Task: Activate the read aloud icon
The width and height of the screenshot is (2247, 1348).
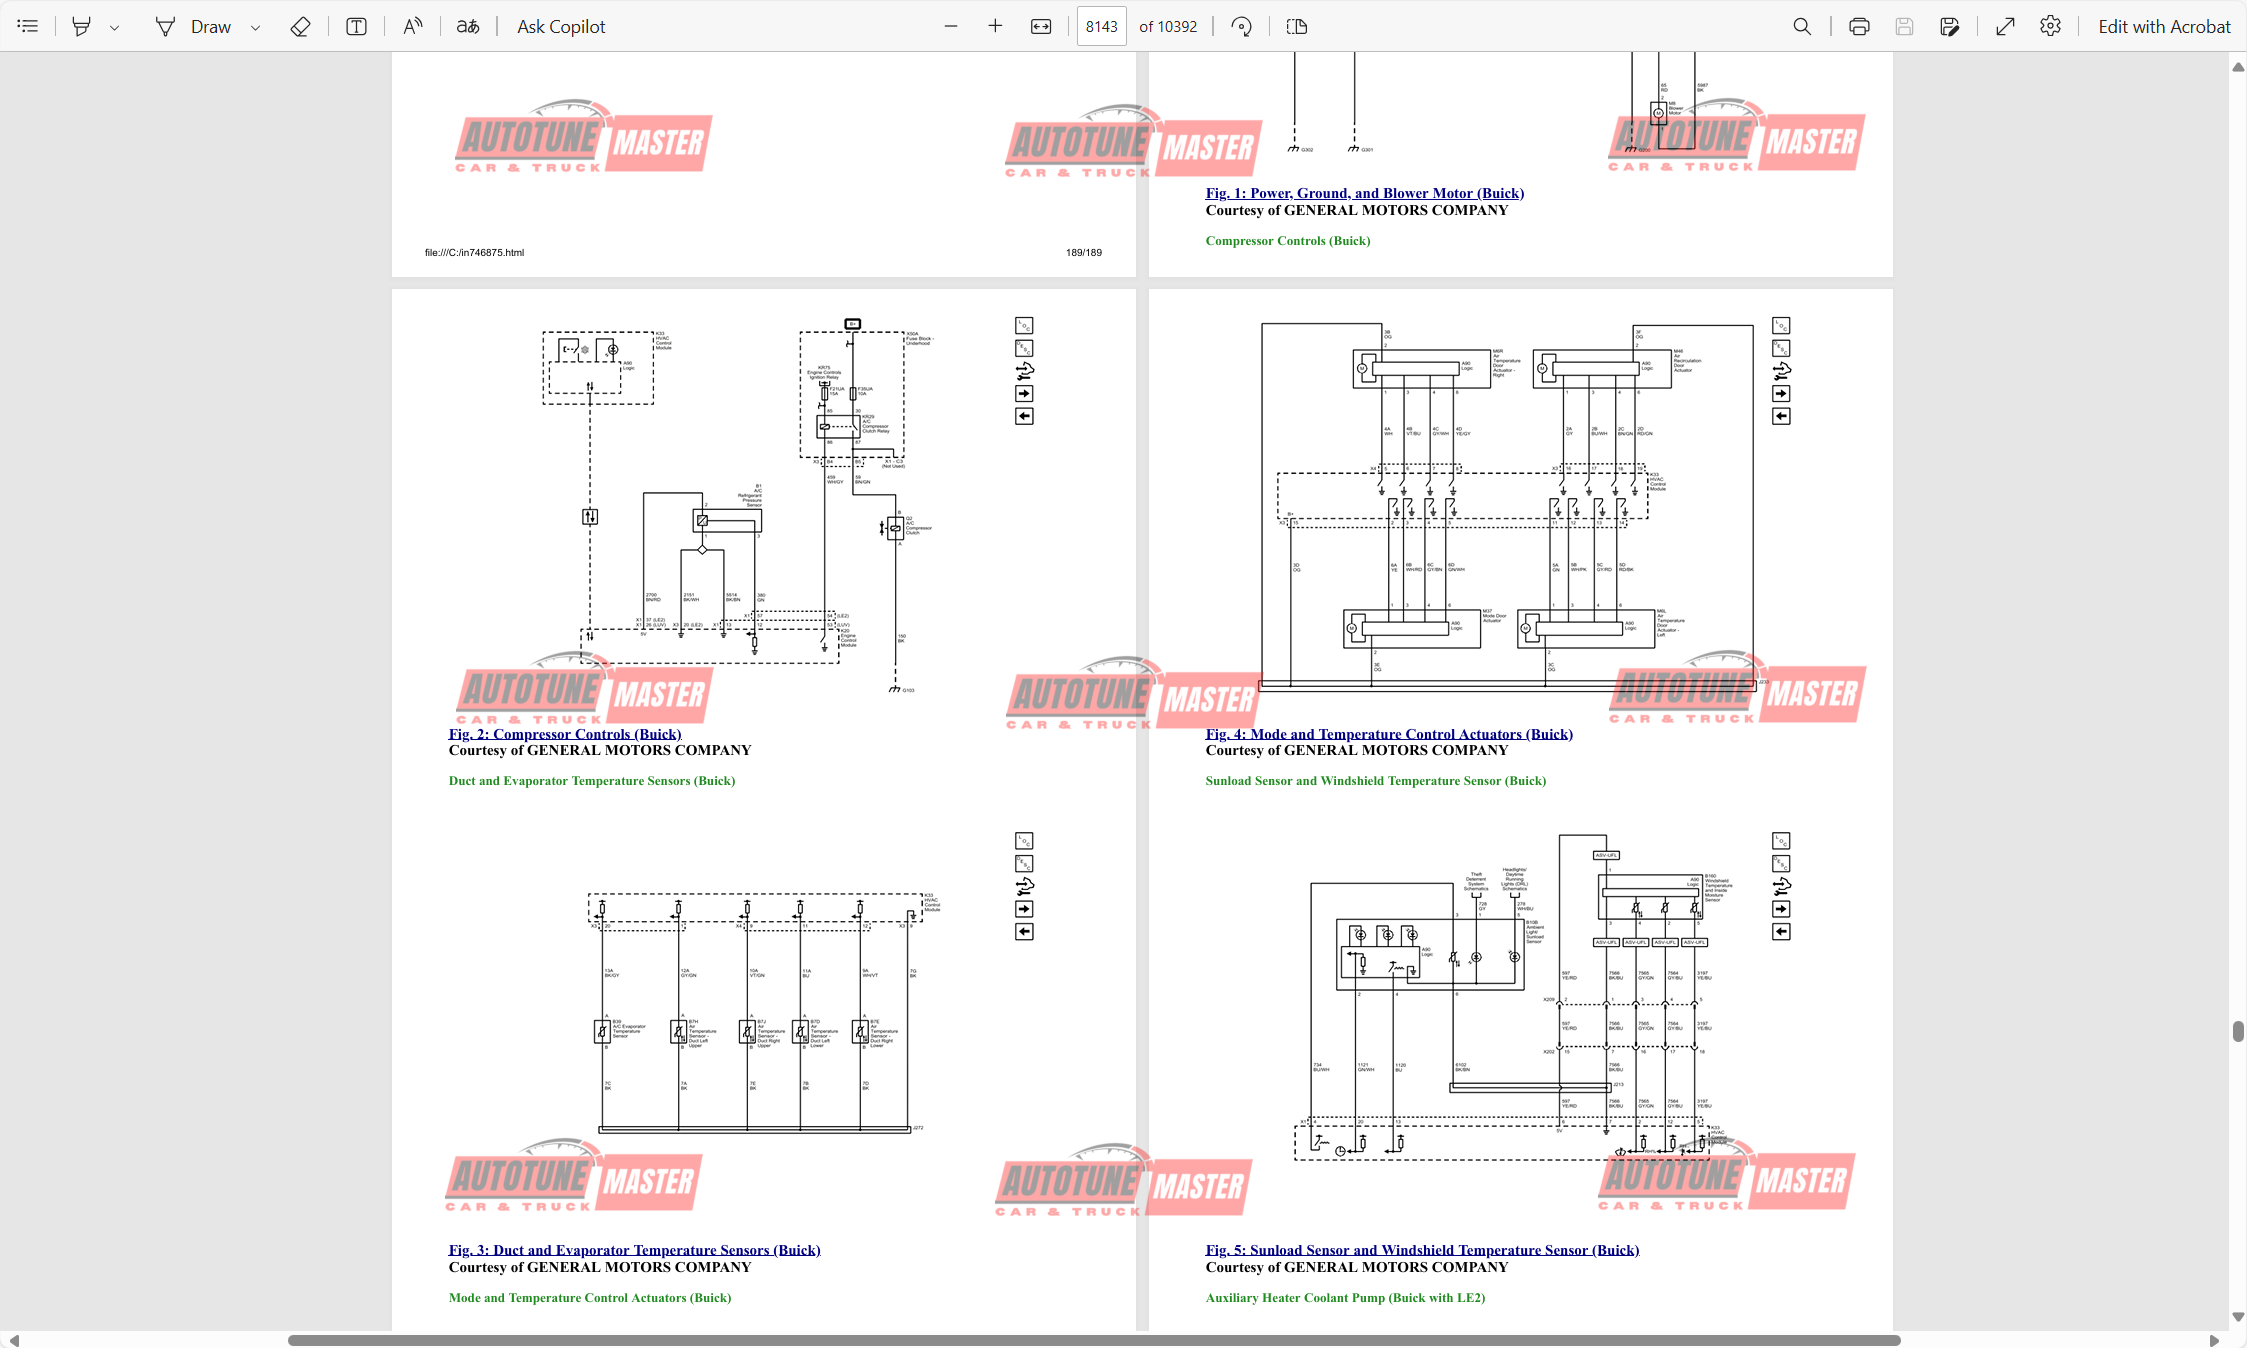Action: click(412, 27)
